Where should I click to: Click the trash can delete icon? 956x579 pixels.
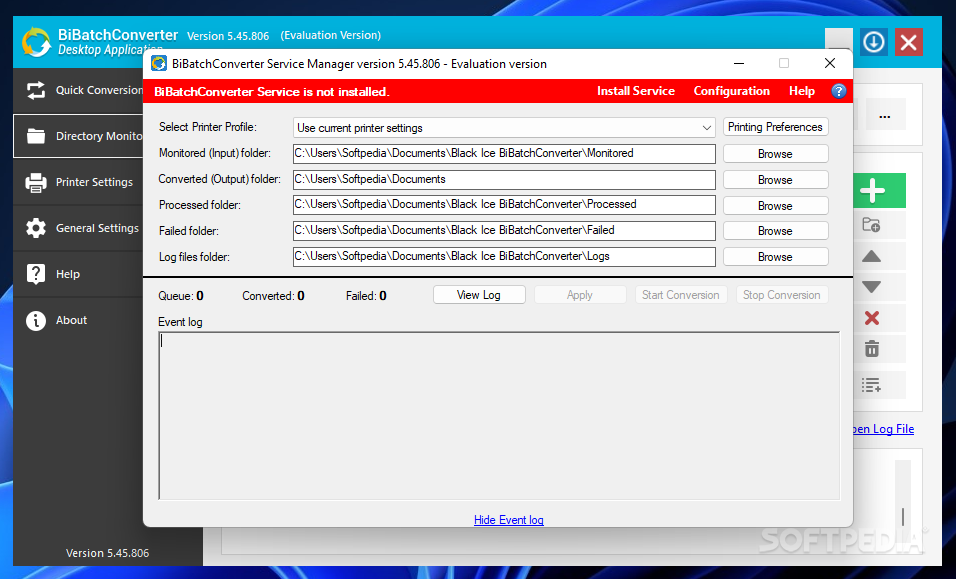(x=872, y=349)
